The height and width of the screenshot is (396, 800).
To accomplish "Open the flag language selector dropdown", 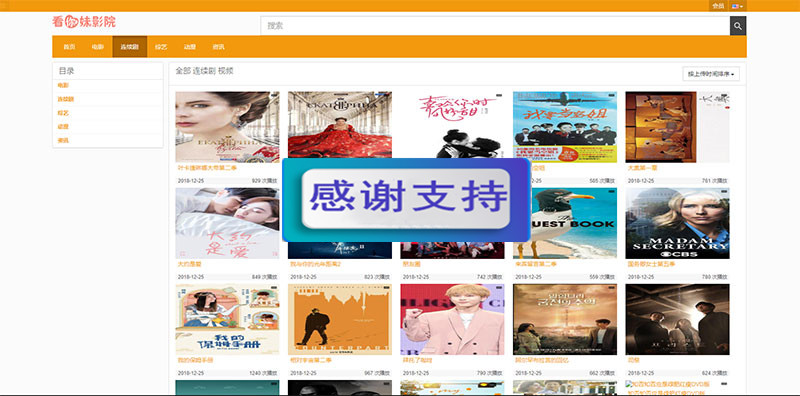I will (x=737, y=6).
